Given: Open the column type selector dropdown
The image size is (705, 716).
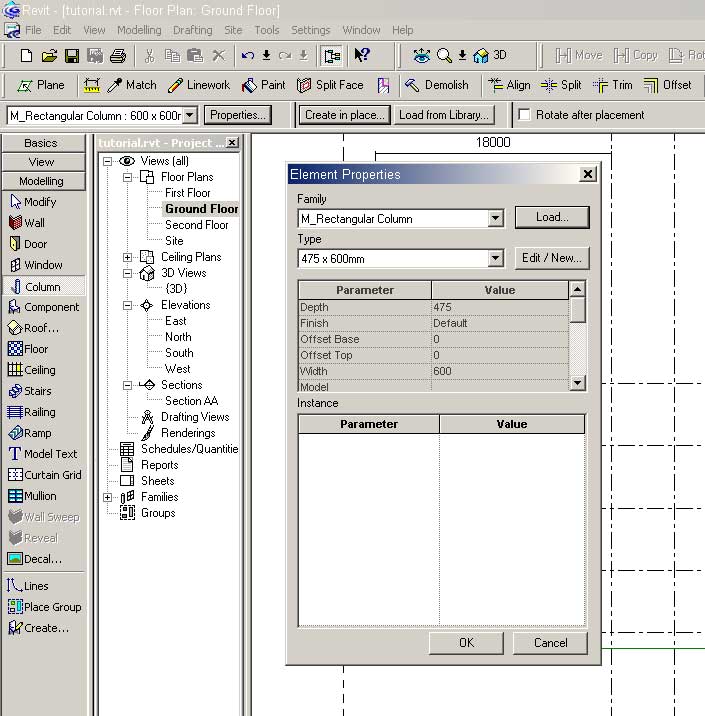Looking at the screenshot, I should pyautogui.click(x=189, y=116).
